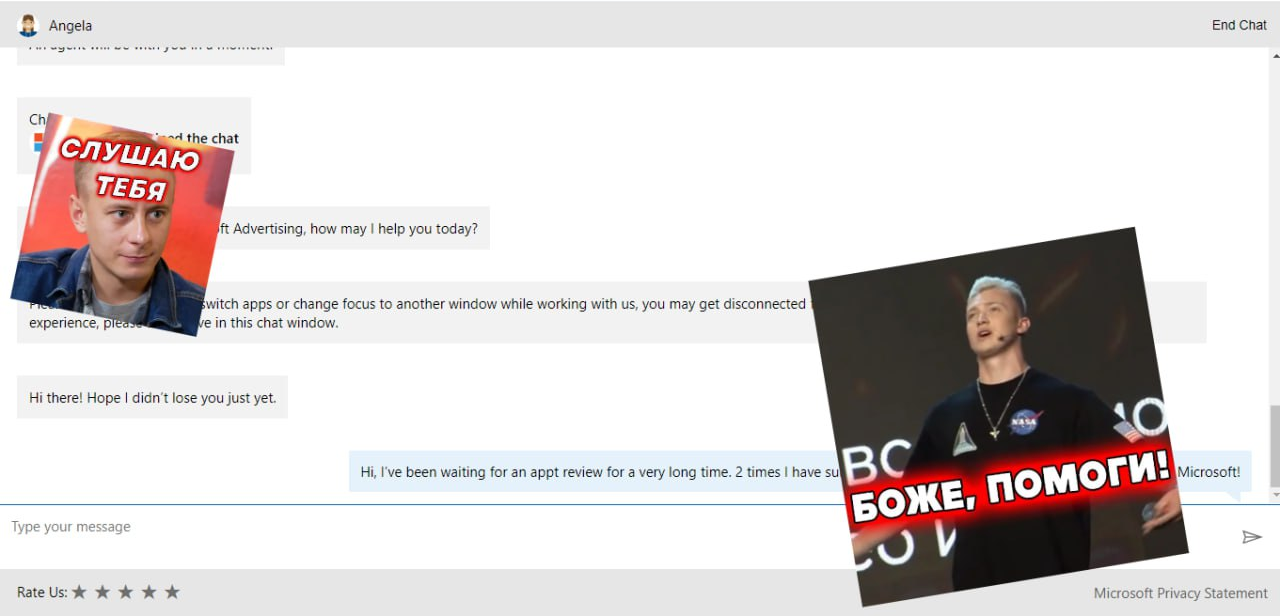Click the Rate Us label
1280x616 pixels.
(x=42, y=592)
